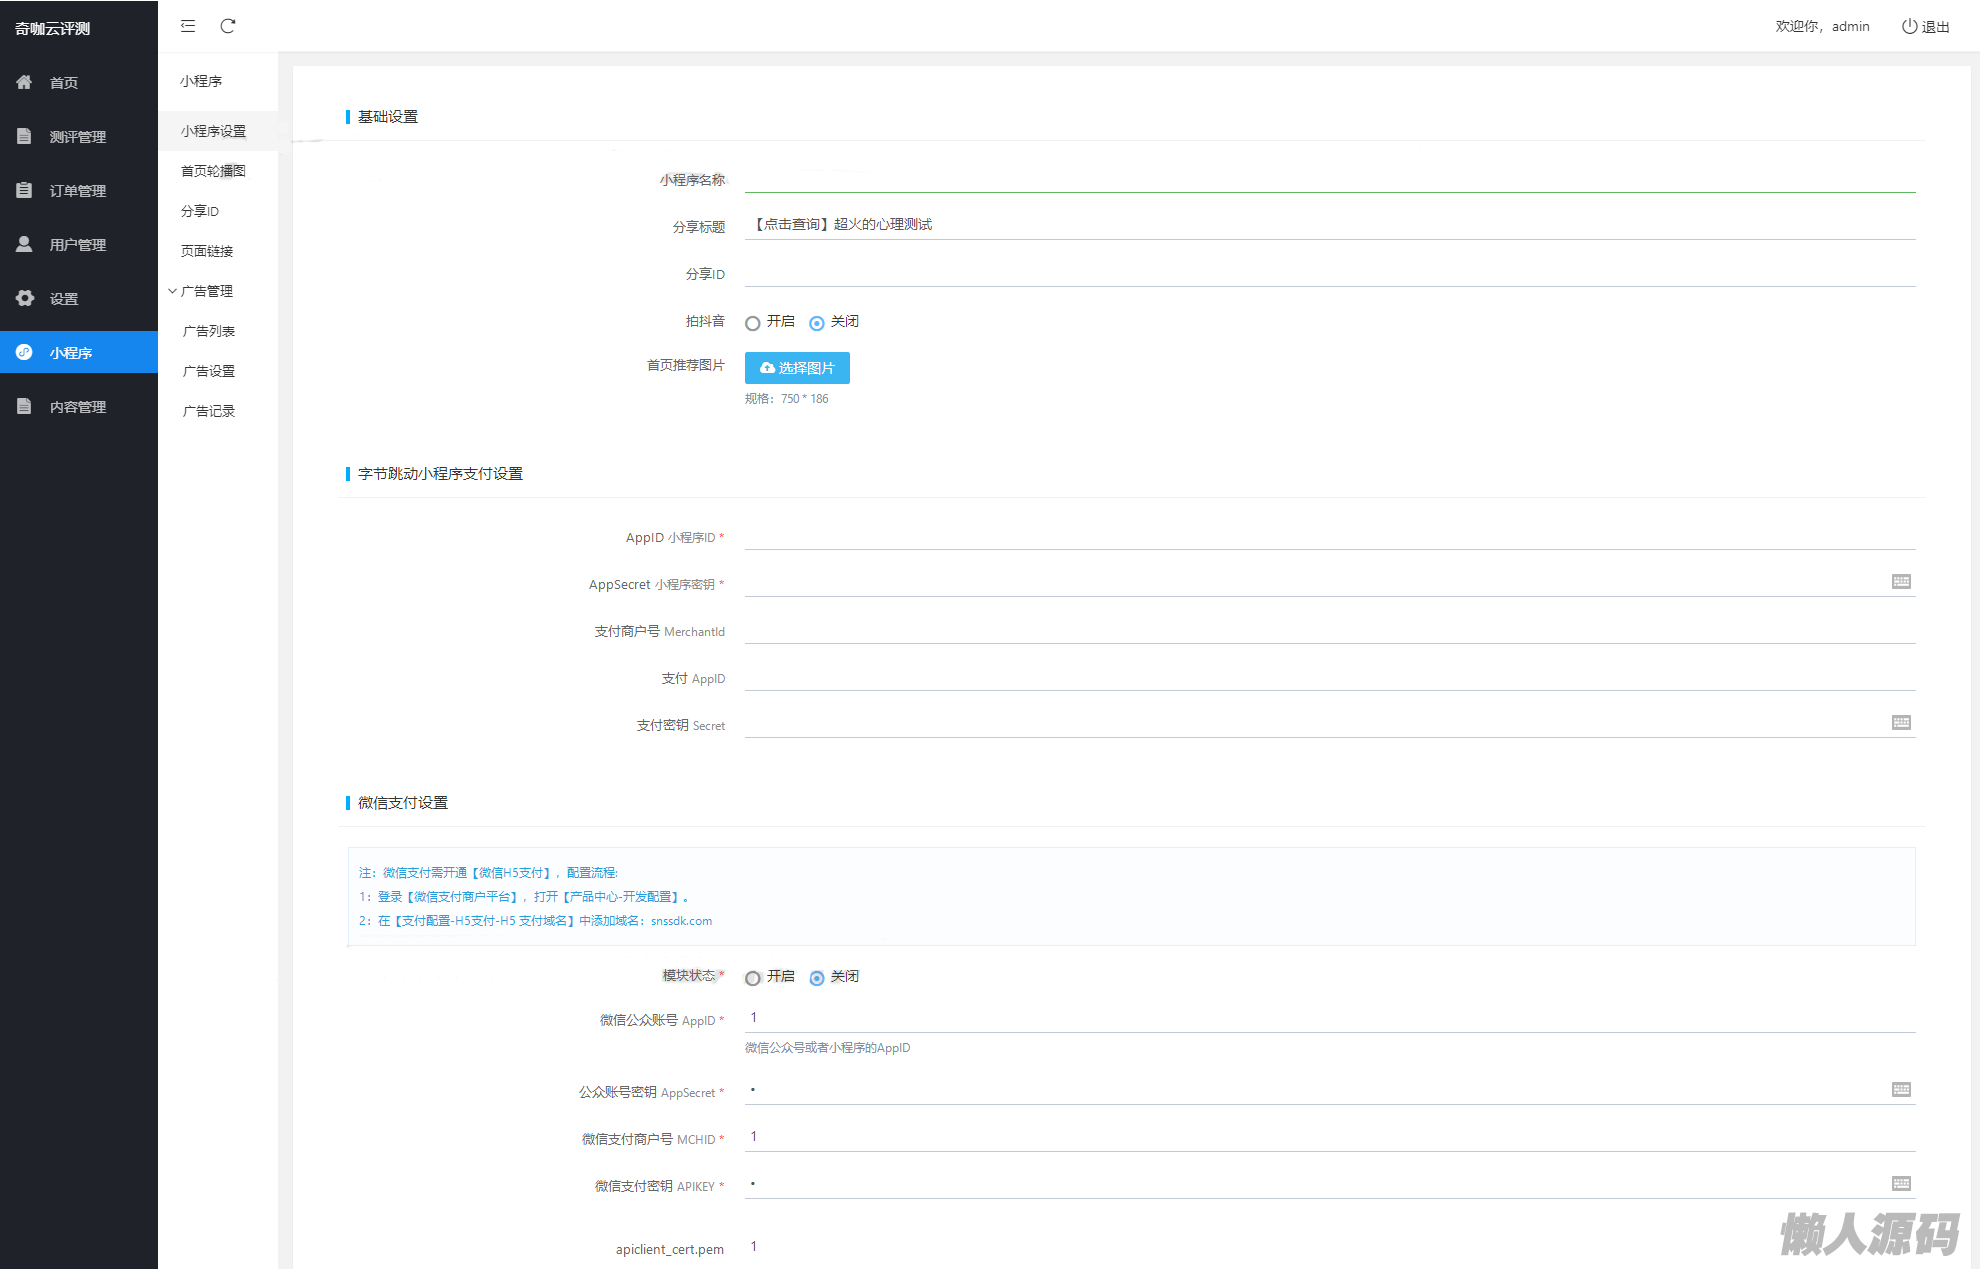Enable 拍抖音 with the 开启 radio

tap(753, 323)
